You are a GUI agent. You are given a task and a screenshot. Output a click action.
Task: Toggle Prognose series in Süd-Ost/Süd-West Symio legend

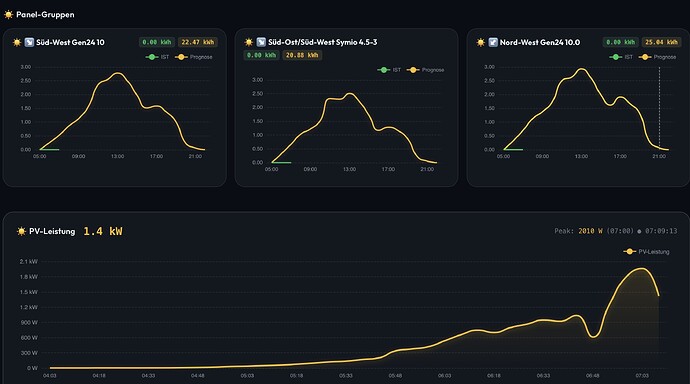pos(426,70)
